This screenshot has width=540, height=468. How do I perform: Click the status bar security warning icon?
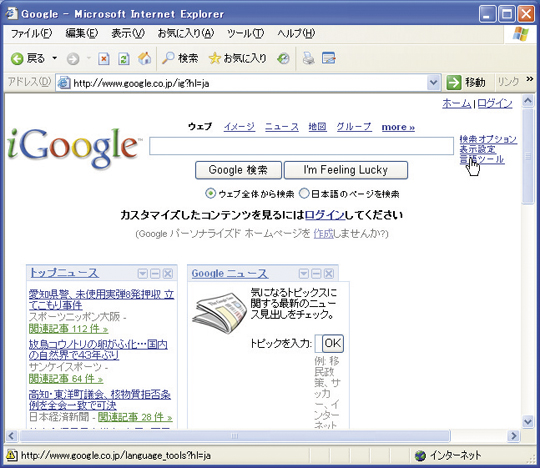click(x=11, y=455)
